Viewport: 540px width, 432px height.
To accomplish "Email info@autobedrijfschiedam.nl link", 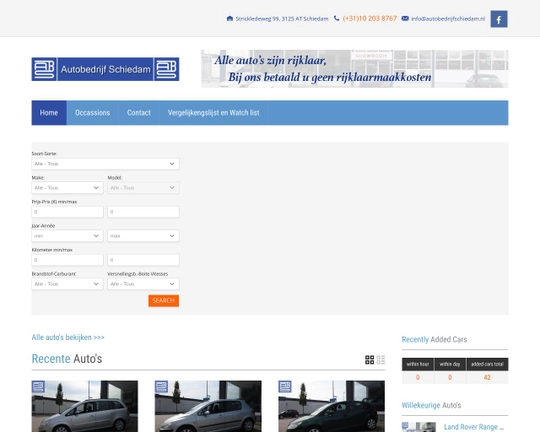I will (448, 19).
